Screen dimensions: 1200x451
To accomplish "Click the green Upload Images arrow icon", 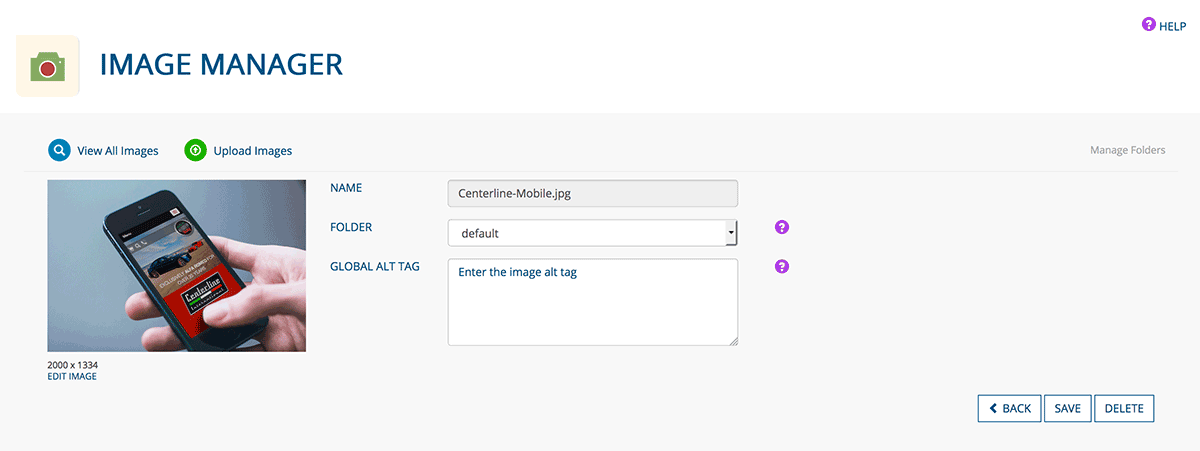I will click(x=196, y=151).
